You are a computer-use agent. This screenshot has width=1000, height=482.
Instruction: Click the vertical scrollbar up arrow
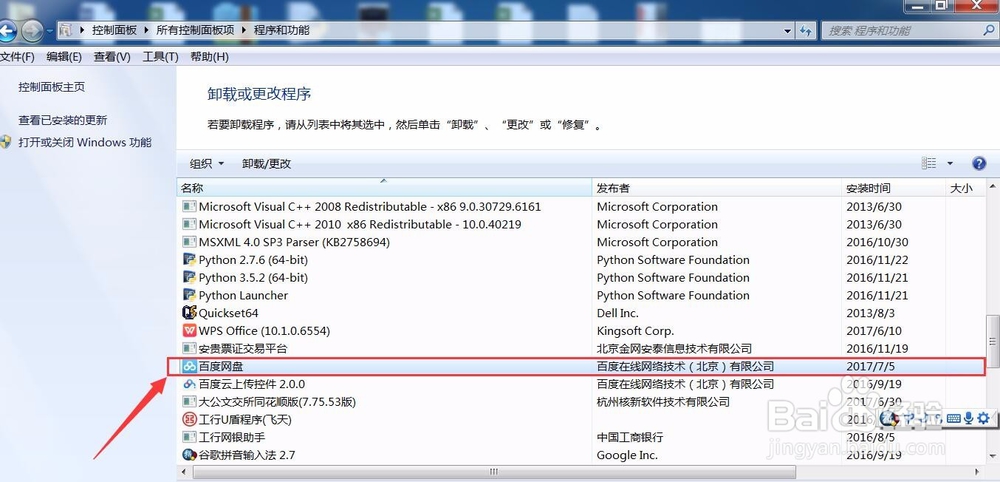point(993,186)
